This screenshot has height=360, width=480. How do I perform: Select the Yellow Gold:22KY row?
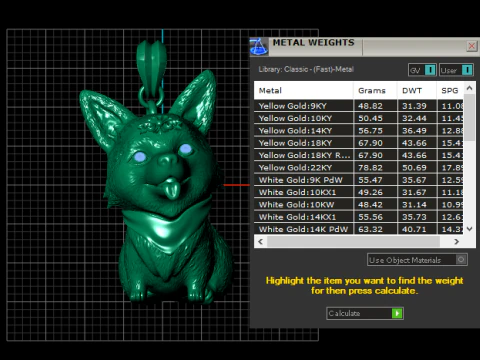click(x=358, y=168)
